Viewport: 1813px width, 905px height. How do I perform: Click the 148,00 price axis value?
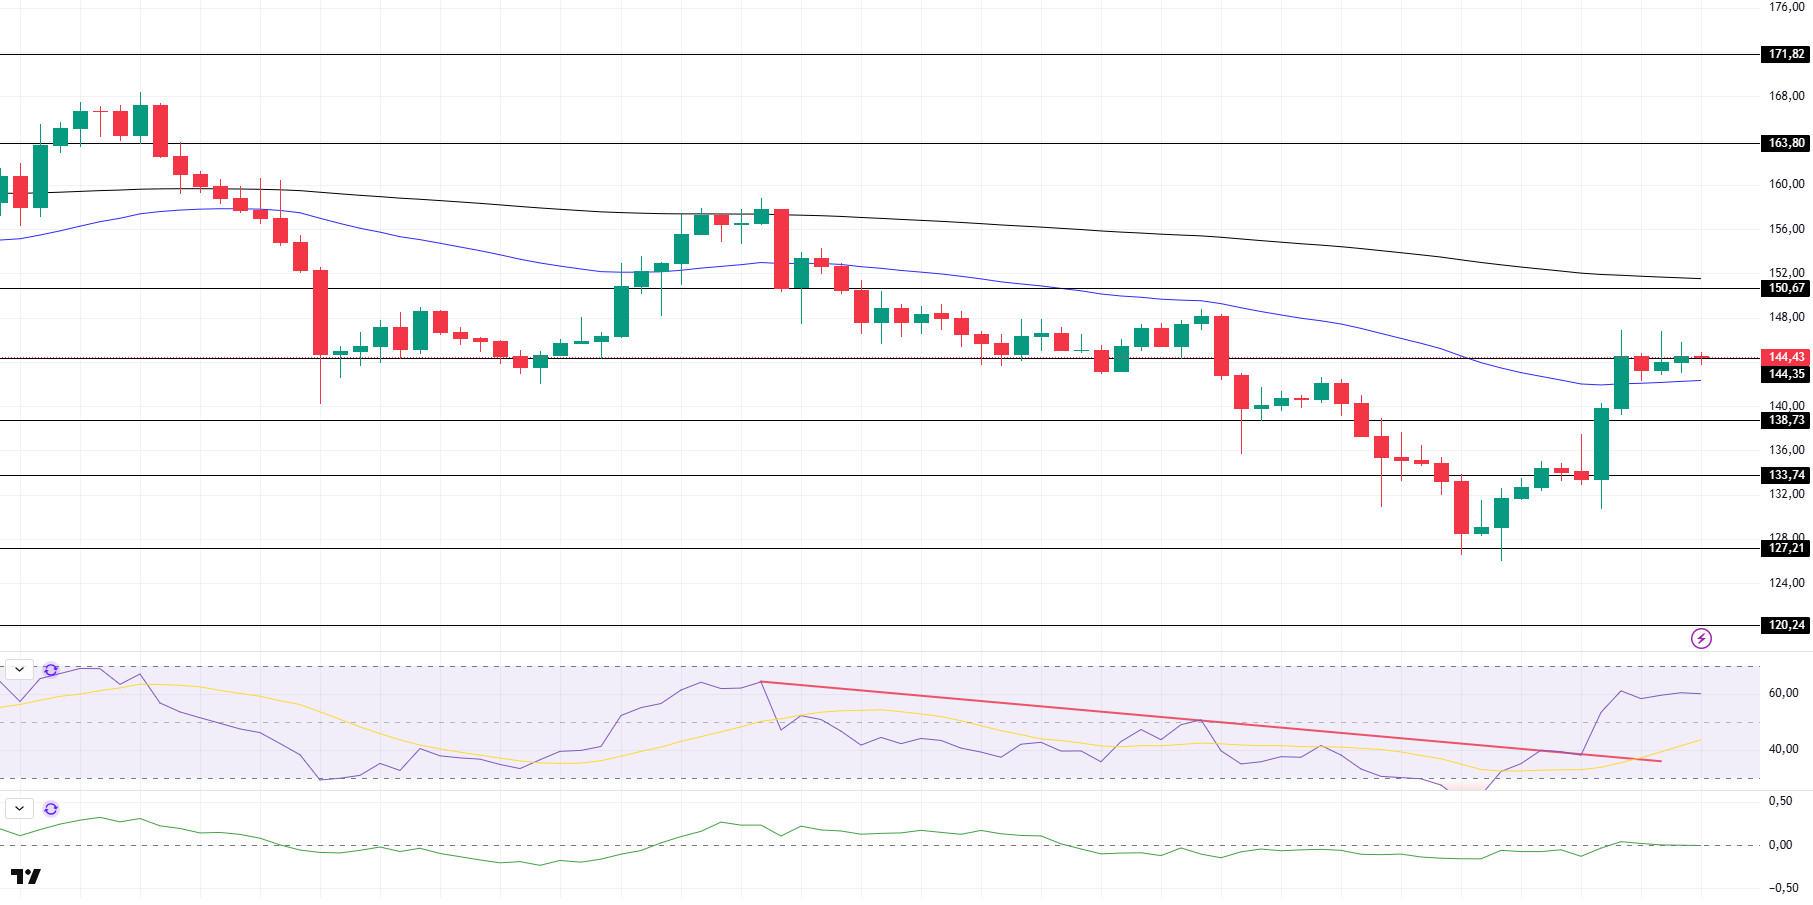[x=1786, y=317]
